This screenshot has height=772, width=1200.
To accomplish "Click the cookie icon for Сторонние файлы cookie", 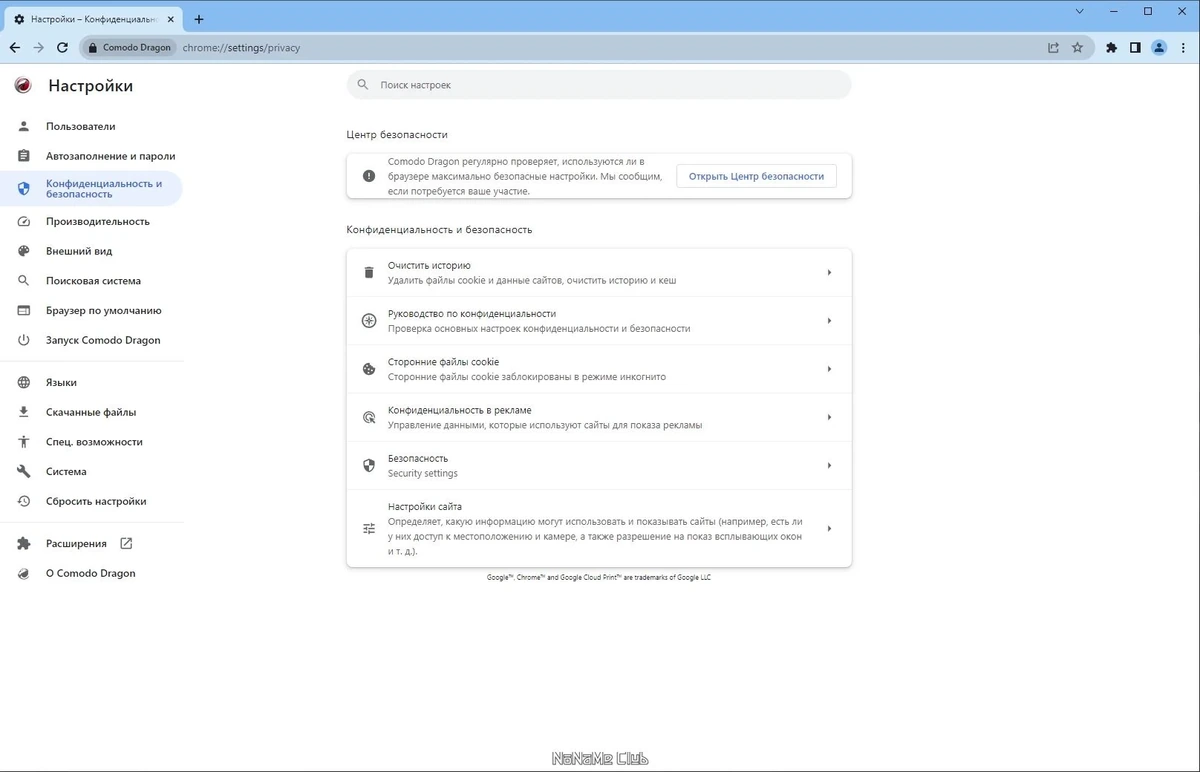I will [x=368, y=369].
